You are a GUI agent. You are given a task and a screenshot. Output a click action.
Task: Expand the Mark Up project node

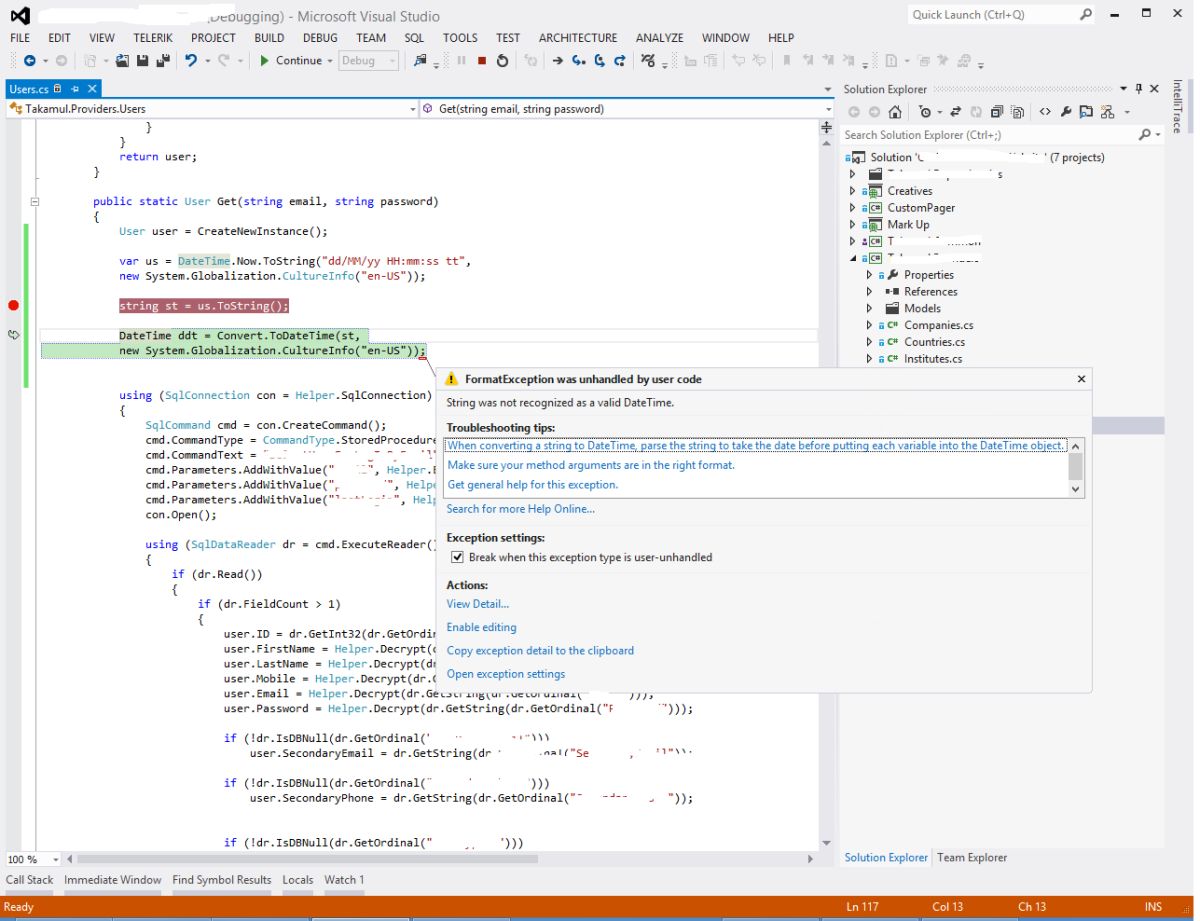click(x=852, y=225)
